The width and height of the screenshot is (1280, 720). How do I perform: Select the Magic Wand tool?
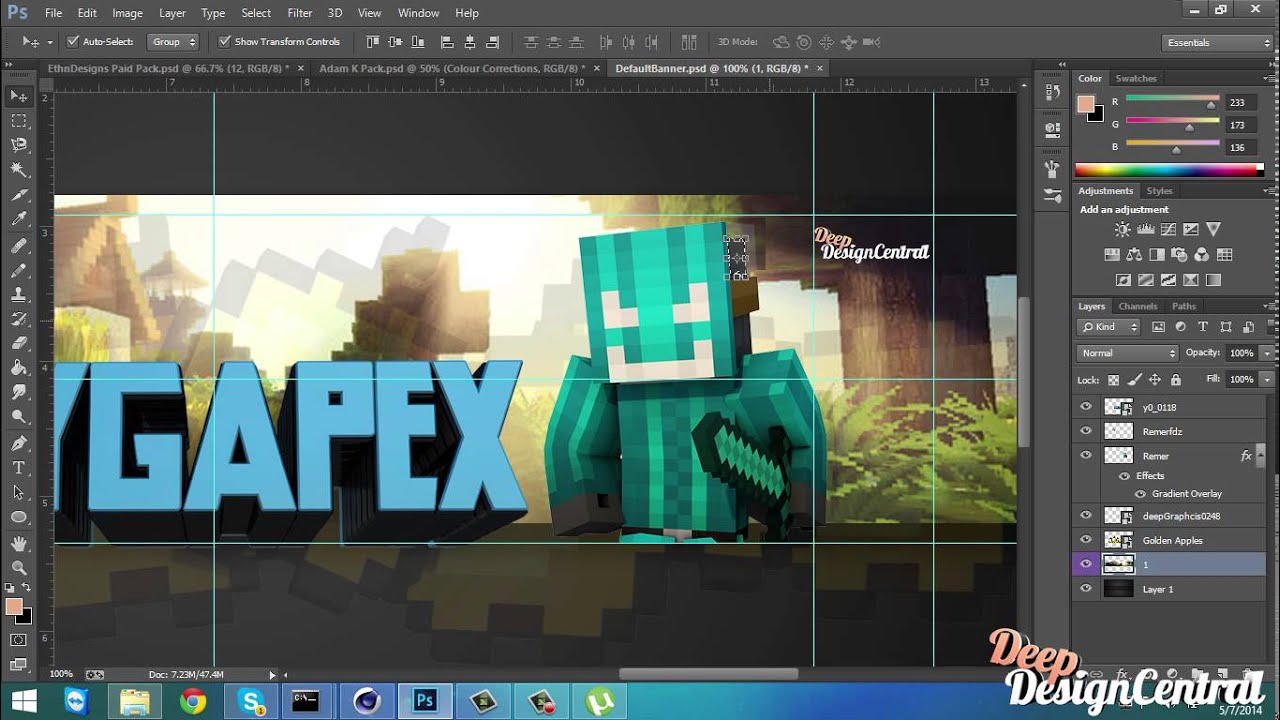18,171
